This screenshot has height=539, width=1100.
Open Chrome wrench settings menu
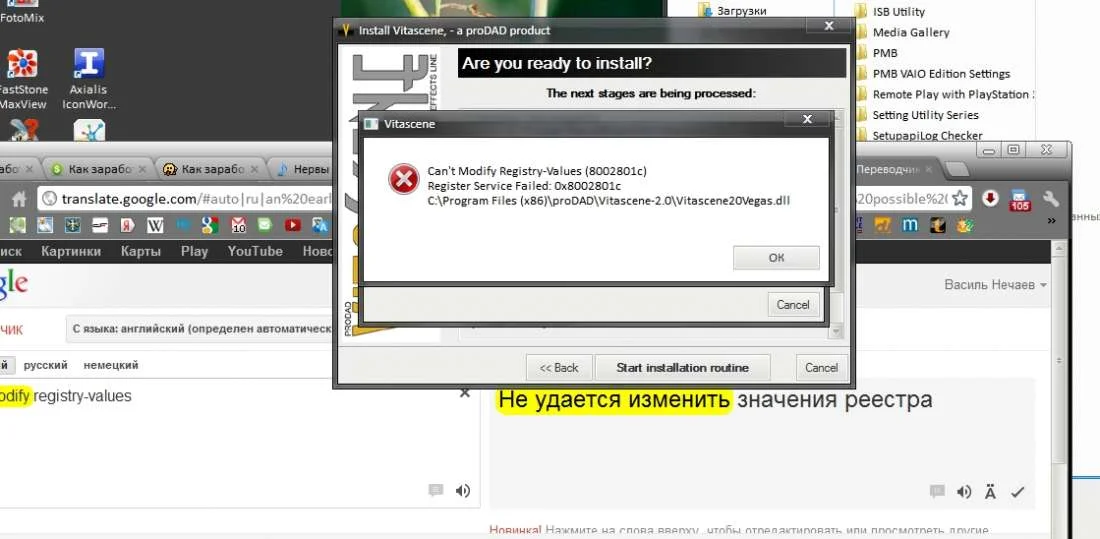[1051, 199]
